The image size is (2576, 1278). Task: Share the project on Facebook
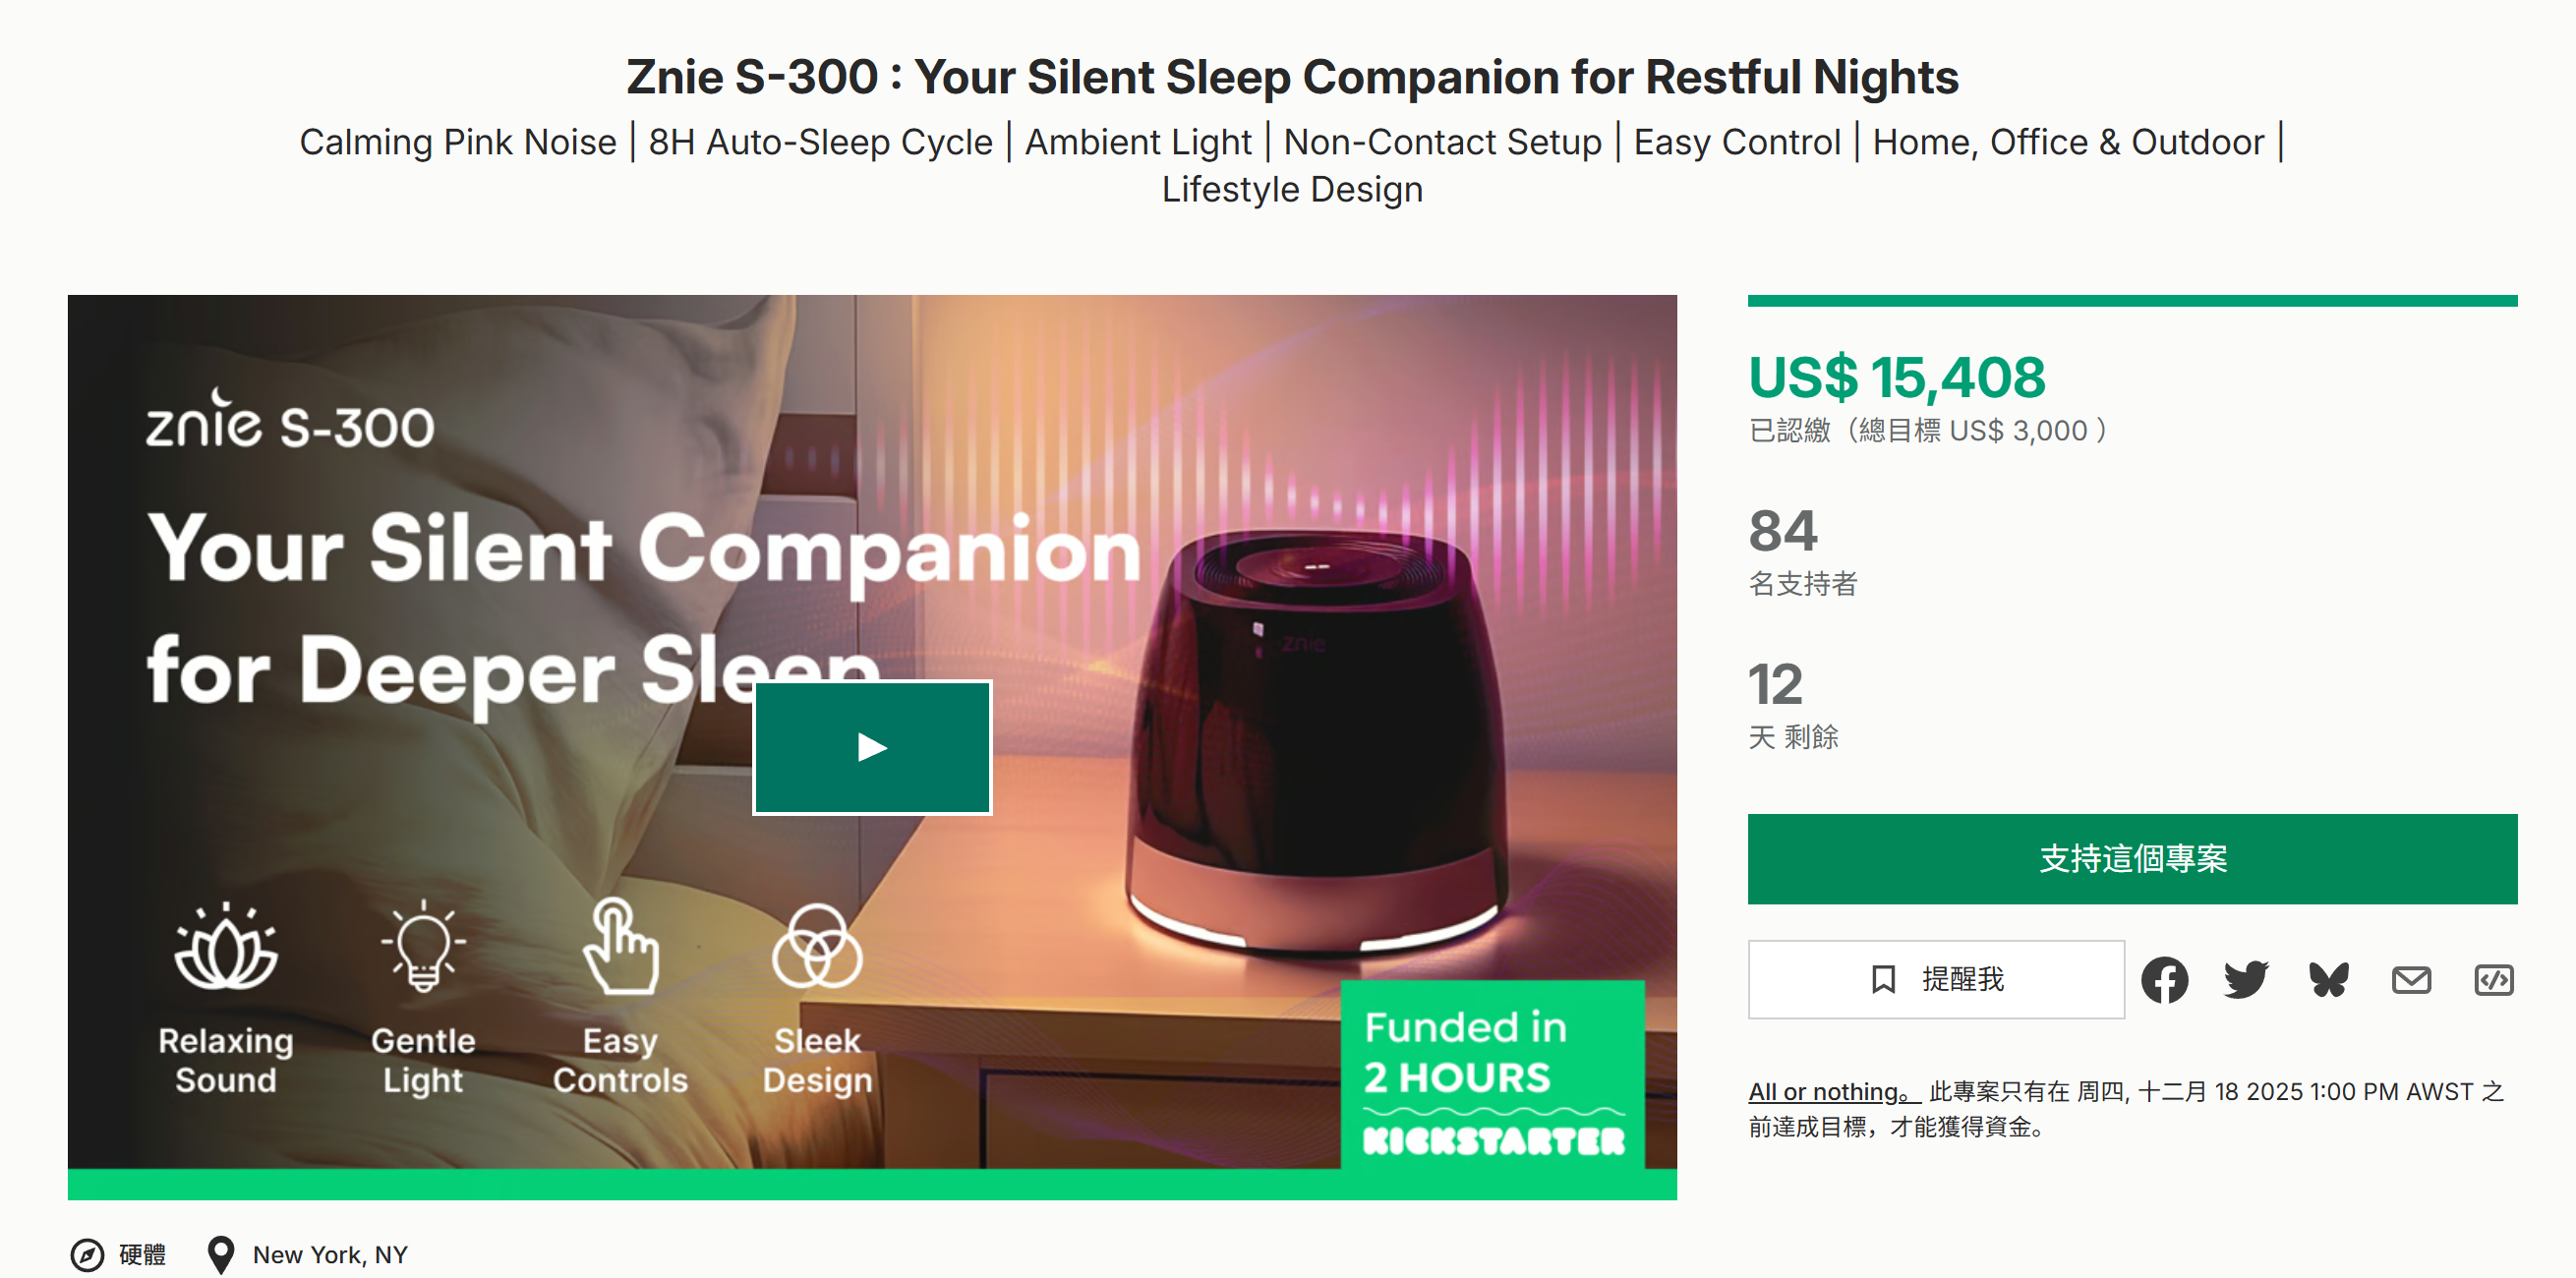(x=2166, y=980)
